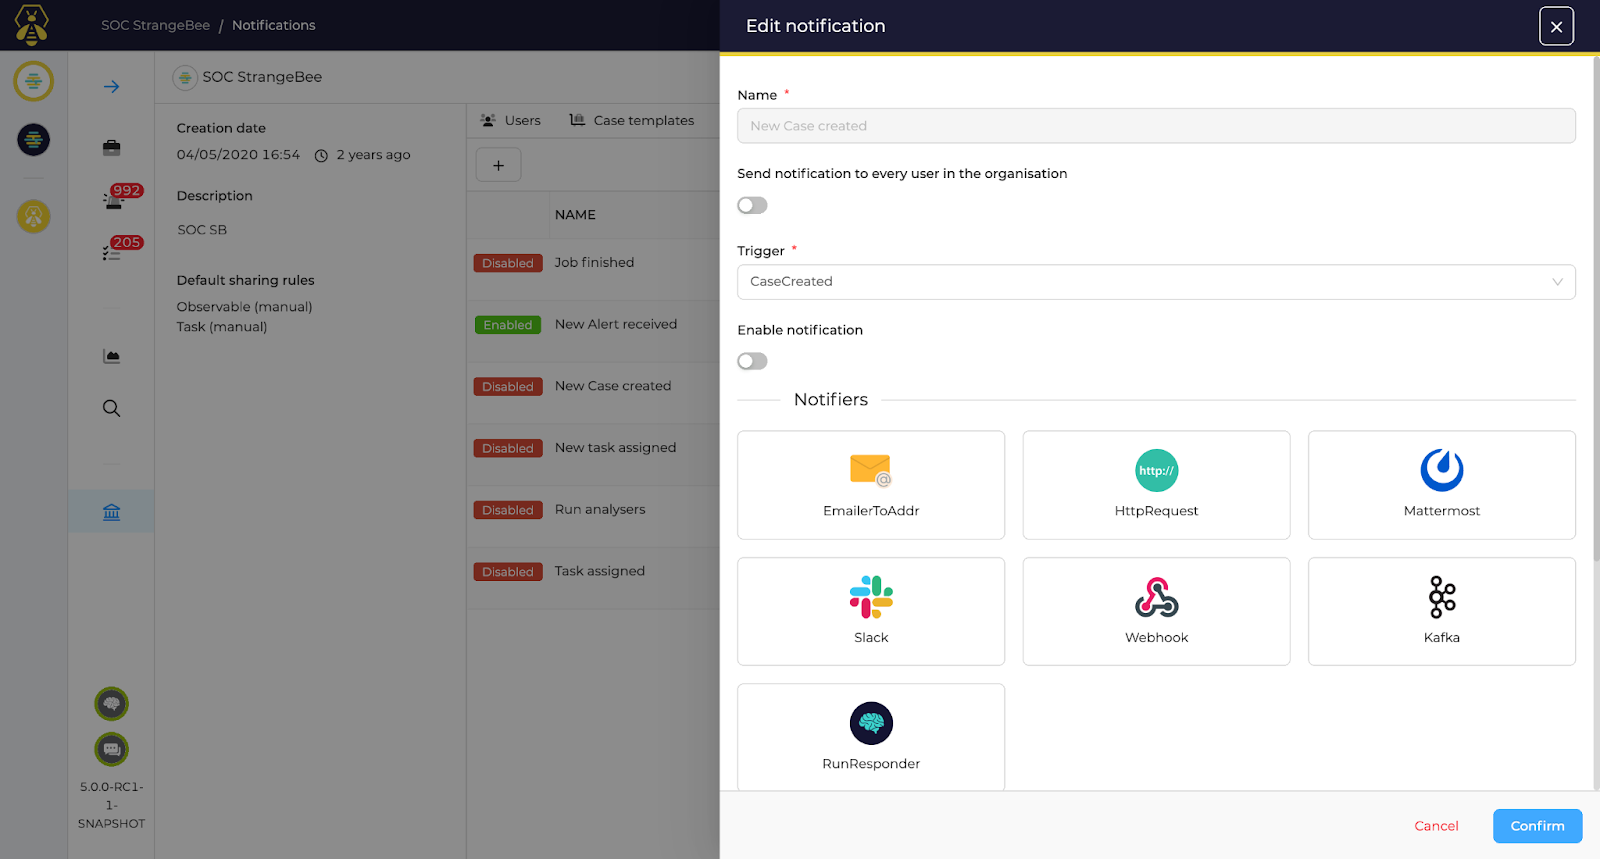Click the 5.0.0-RC1-1-SNAPSHOT version text

(x=112, y=805)
